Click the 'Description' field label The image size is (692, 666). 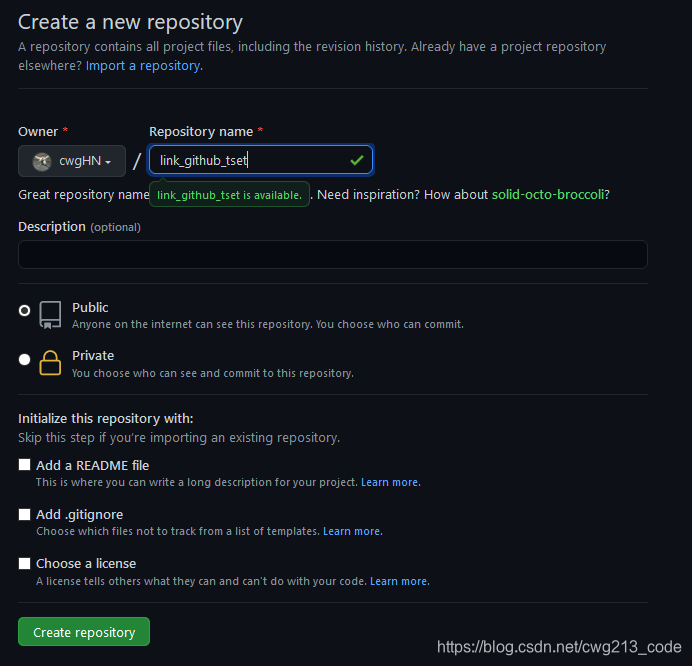pyautogui.click(x=52, y=226)
